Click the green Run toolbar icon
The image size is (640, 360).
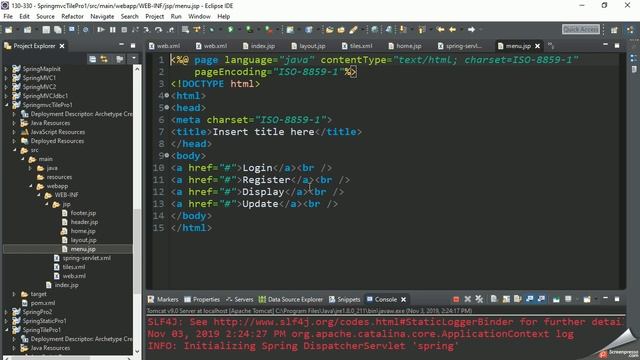click(x=231, y=30)
